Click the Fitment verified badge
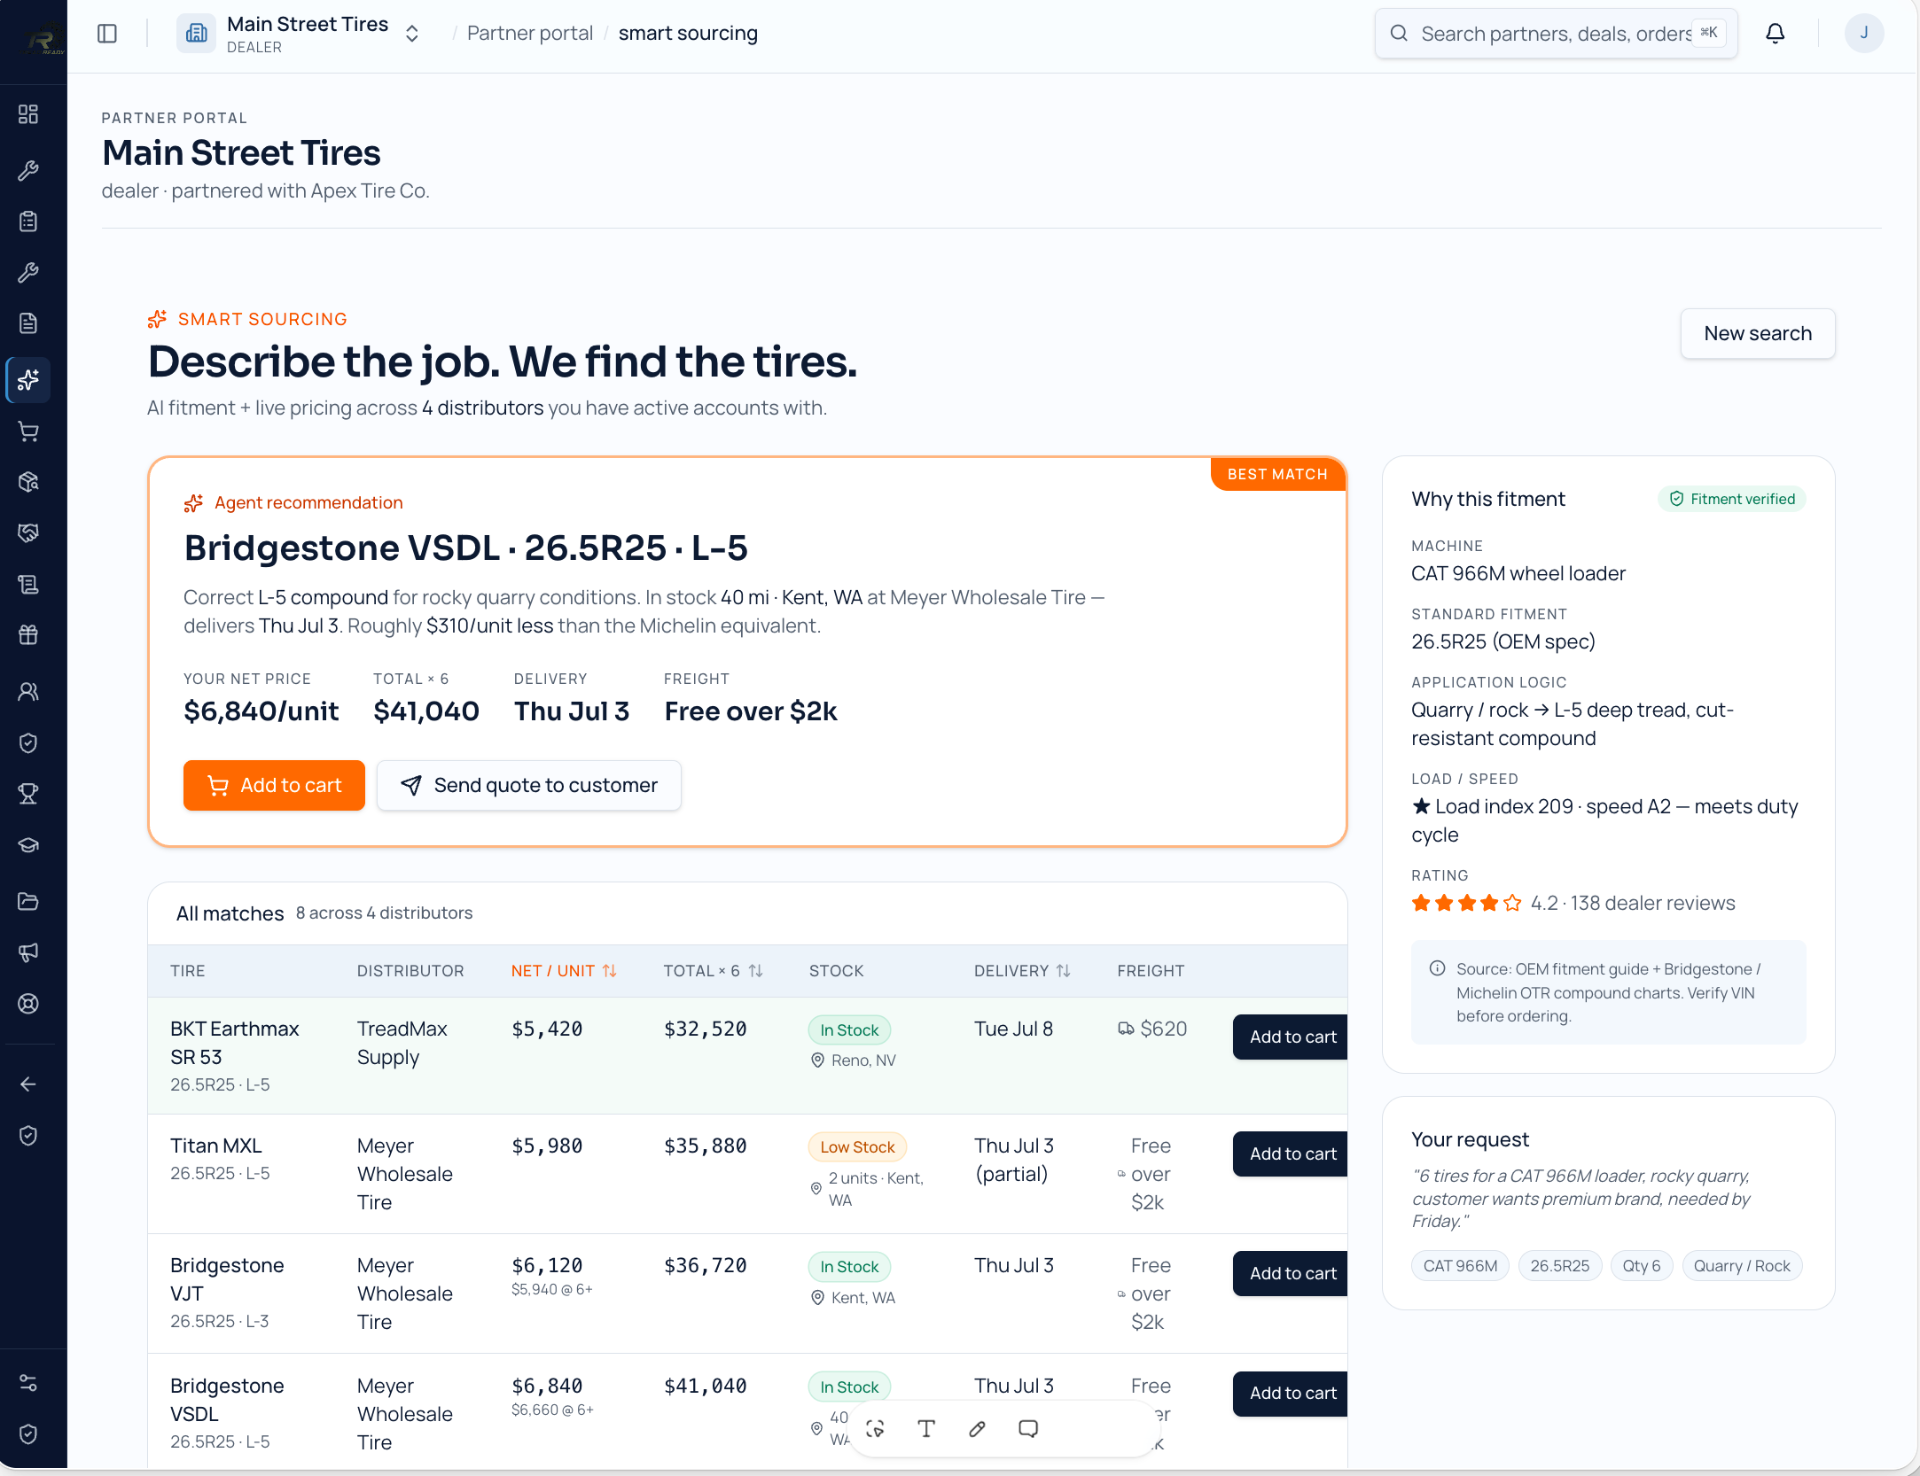Image resolution: width=1920 pixels, height=1476 pixels. [1732, 499]
